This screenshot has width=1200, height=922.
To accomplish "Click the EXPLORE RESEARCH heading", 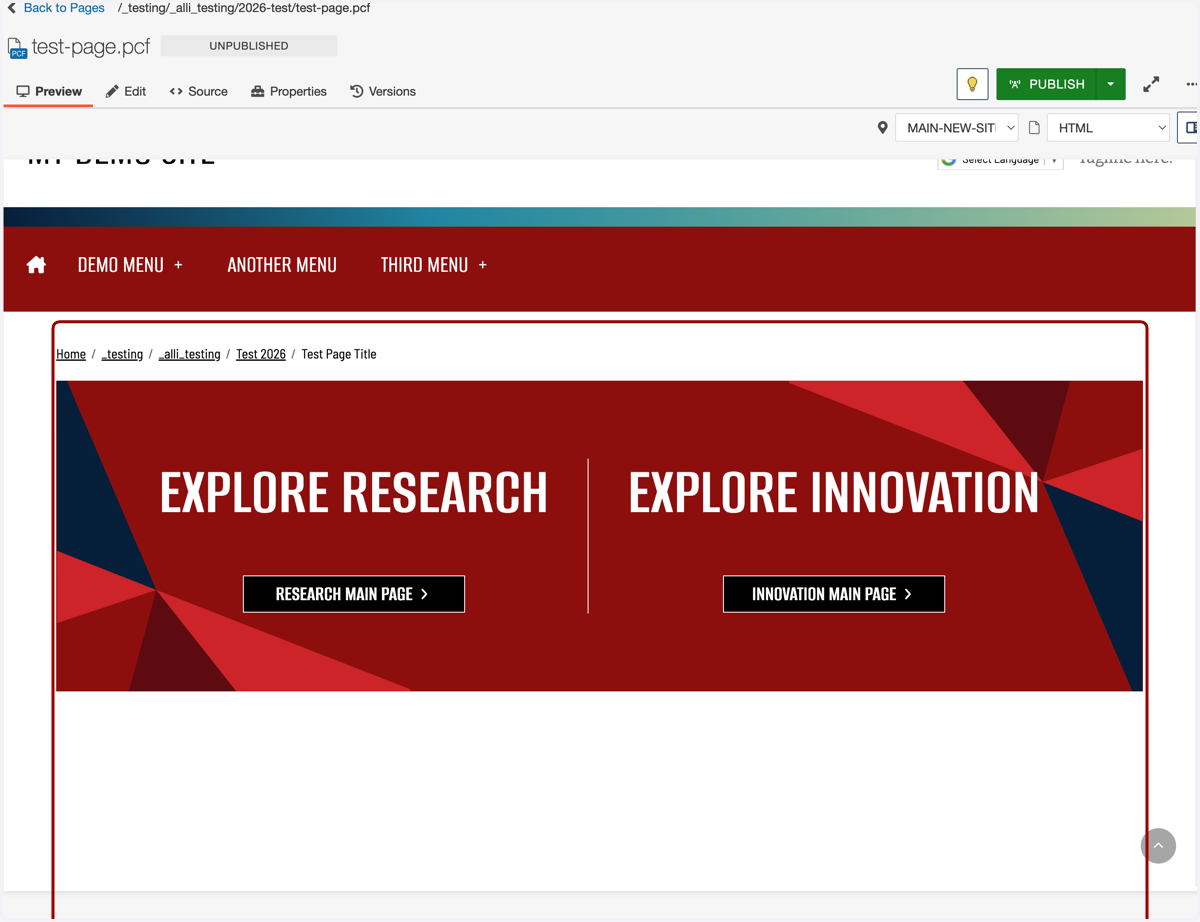I will (x=354, y=493).
